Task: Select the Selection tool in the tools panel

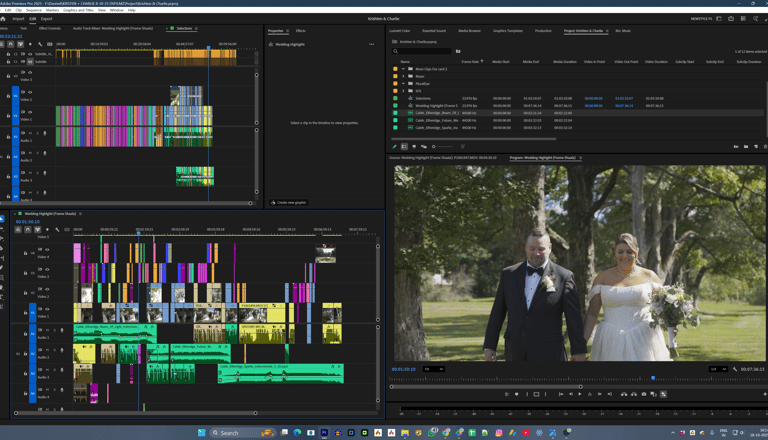Action: click(x=3, y=219)
